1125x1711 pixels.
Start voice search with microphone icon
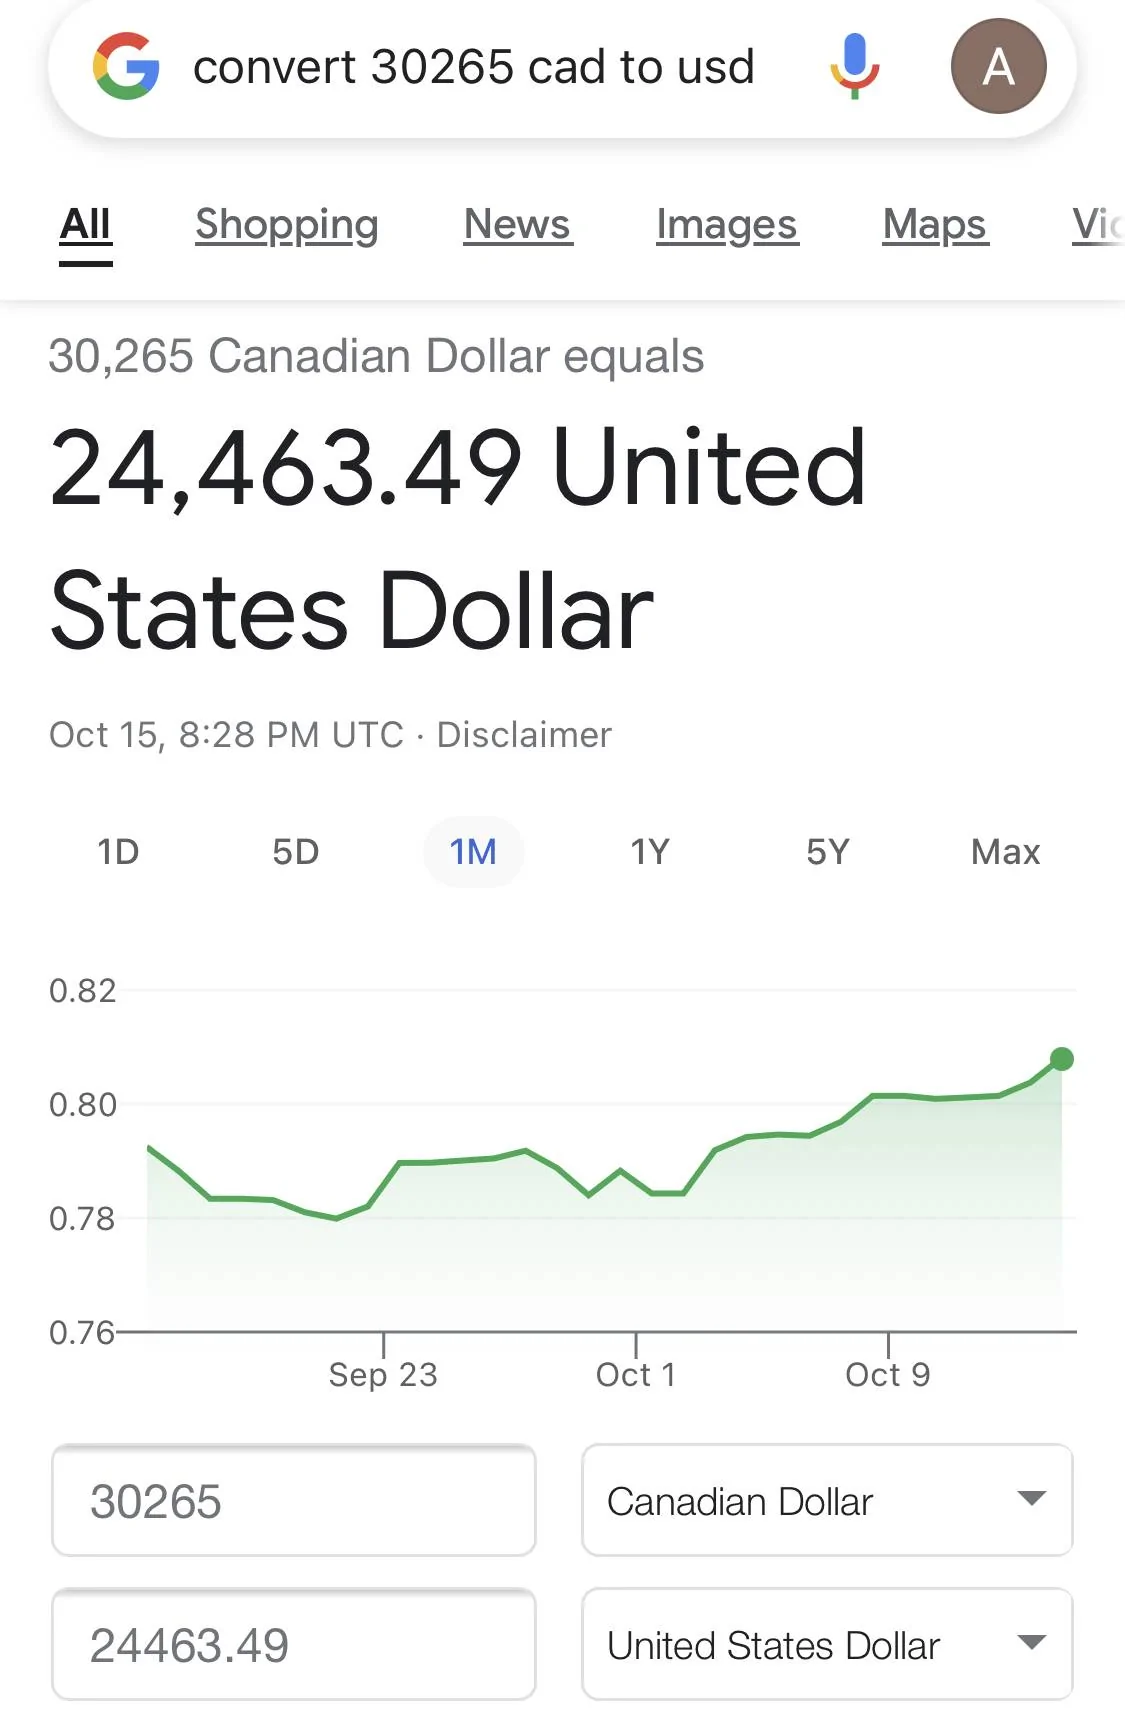point(854,66)
